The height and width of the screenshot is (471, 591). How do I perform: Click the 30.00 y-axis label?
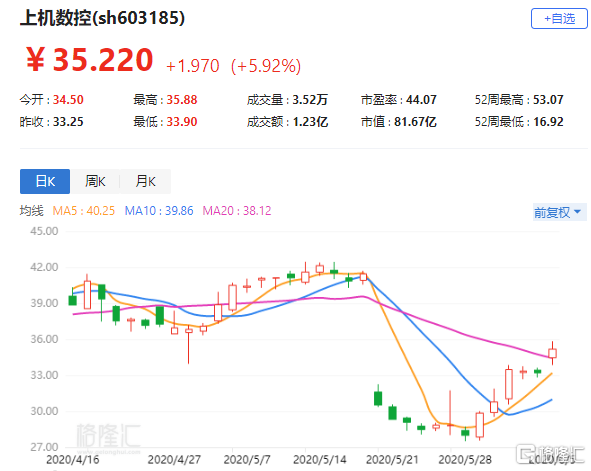click(44, 411)
